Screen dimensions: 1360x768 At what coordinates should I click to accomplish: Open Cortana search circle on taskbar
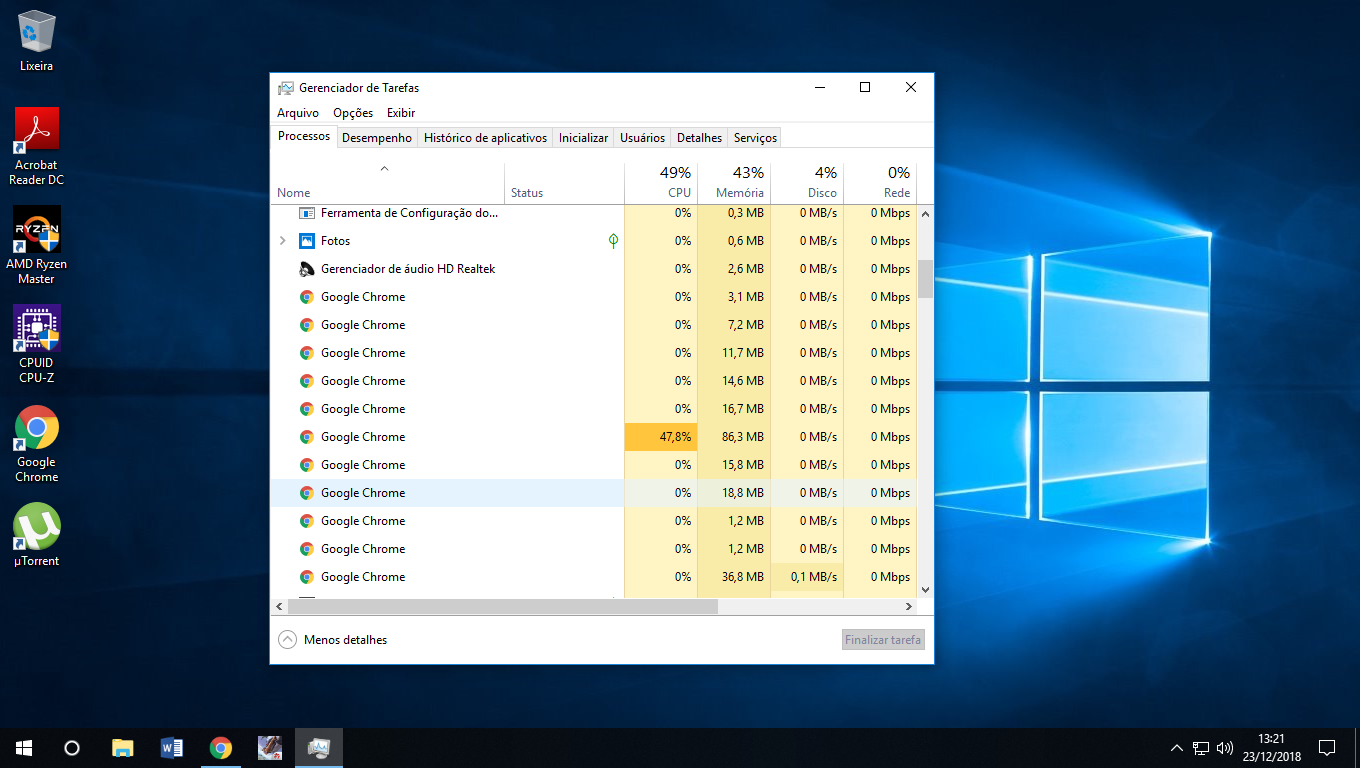(72, 747)
